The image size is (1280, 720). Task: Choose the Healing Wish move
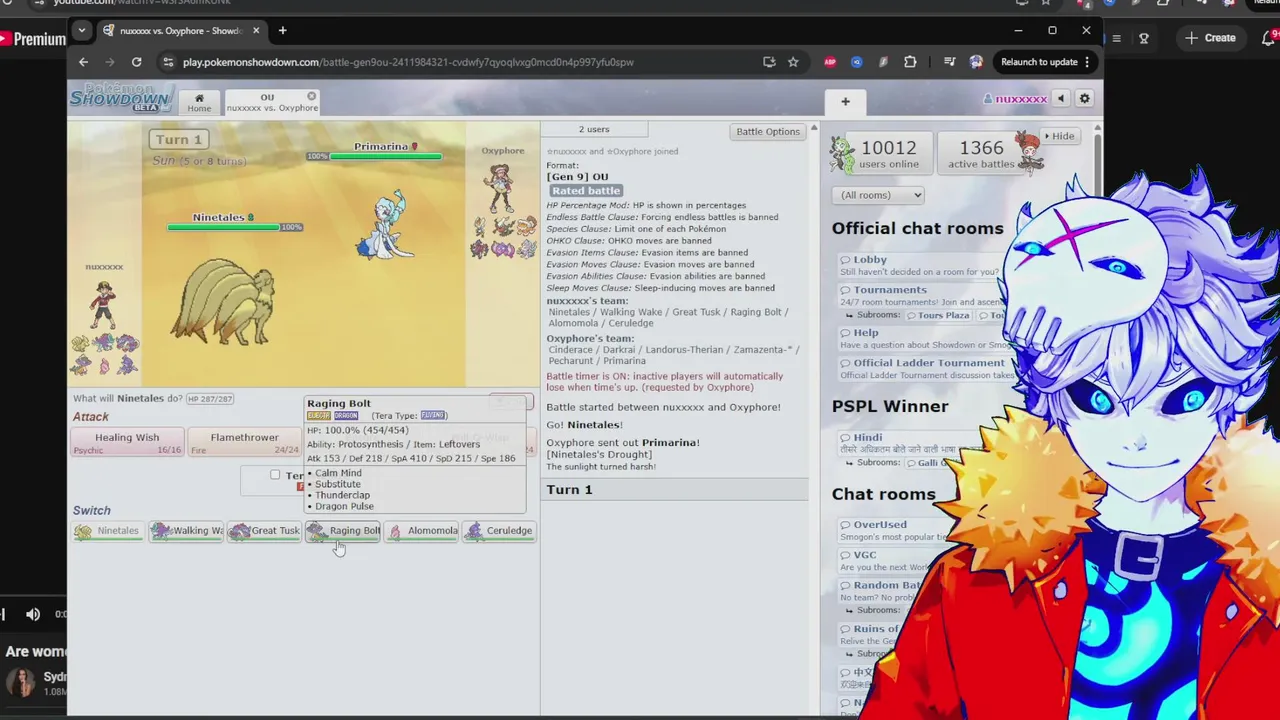click(x=127, y=442)
